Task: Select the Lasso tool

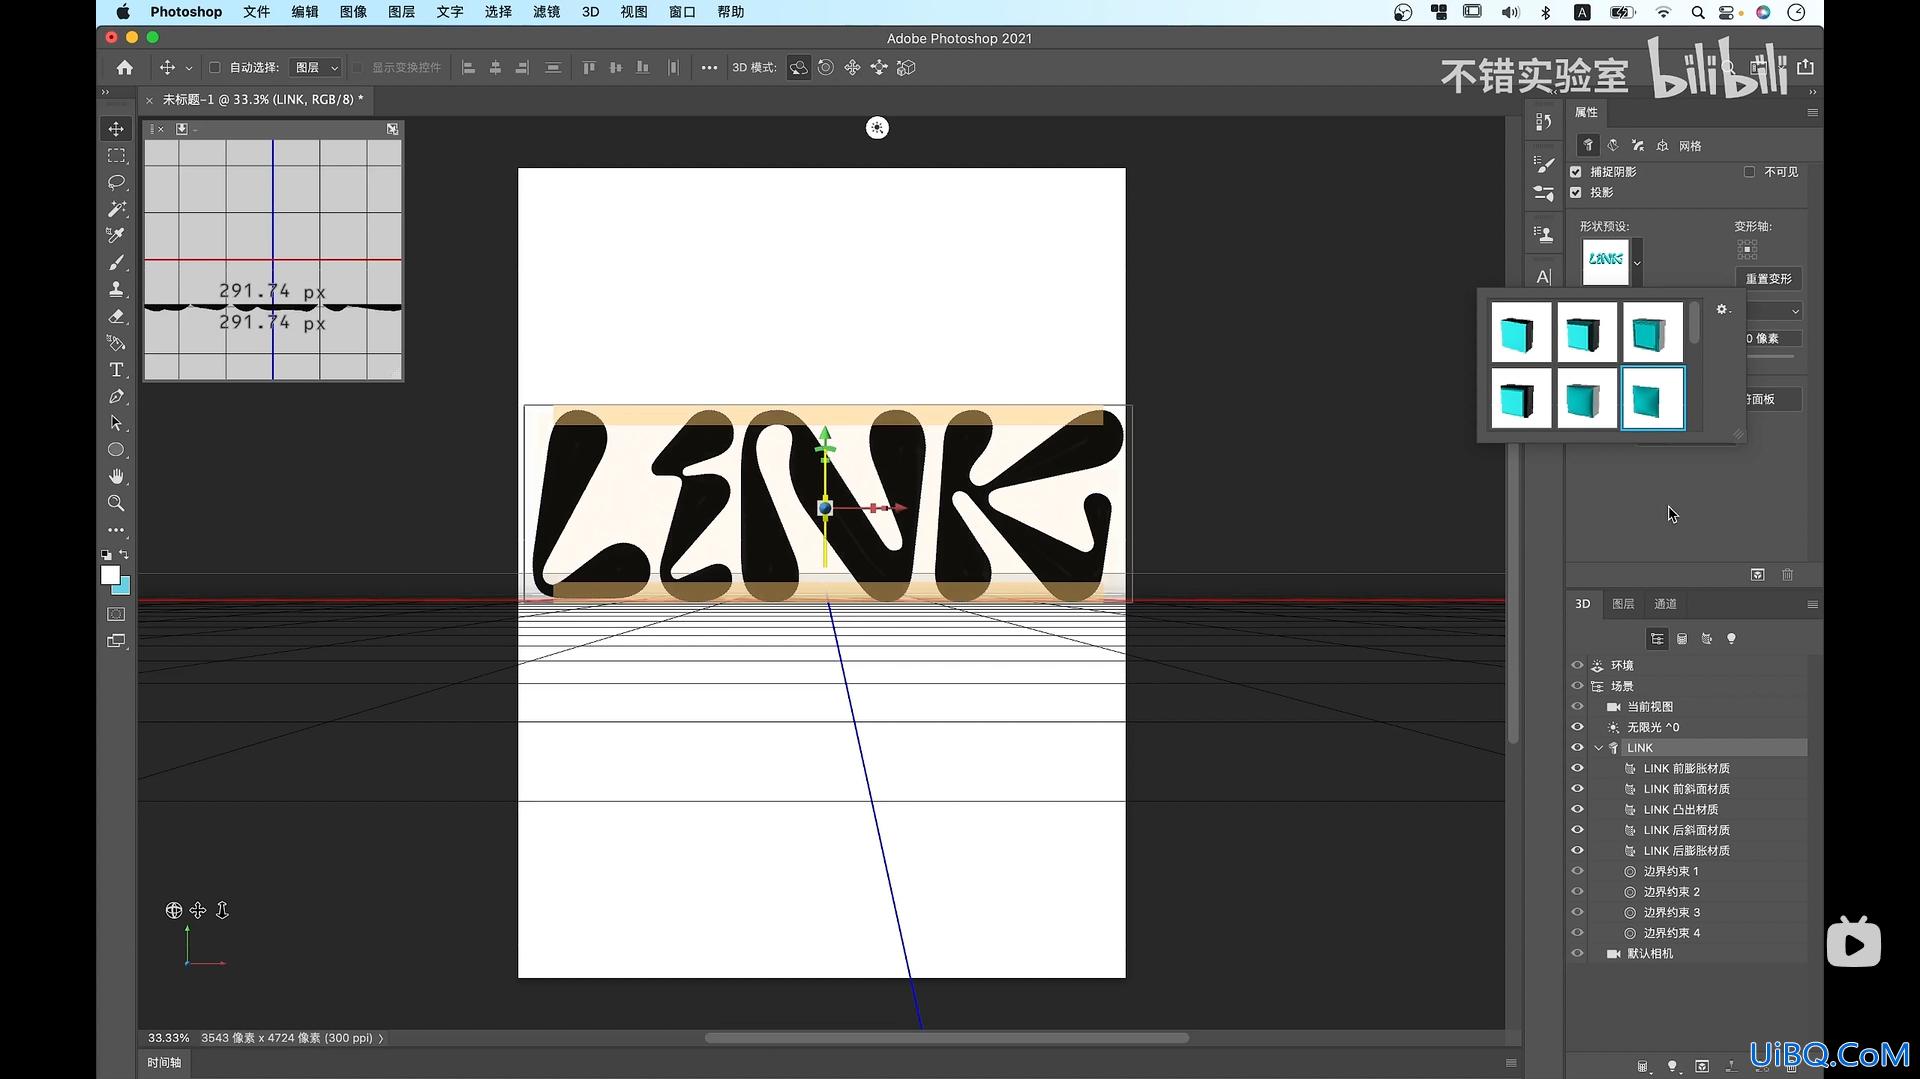Action: click(x=116, y=182)
